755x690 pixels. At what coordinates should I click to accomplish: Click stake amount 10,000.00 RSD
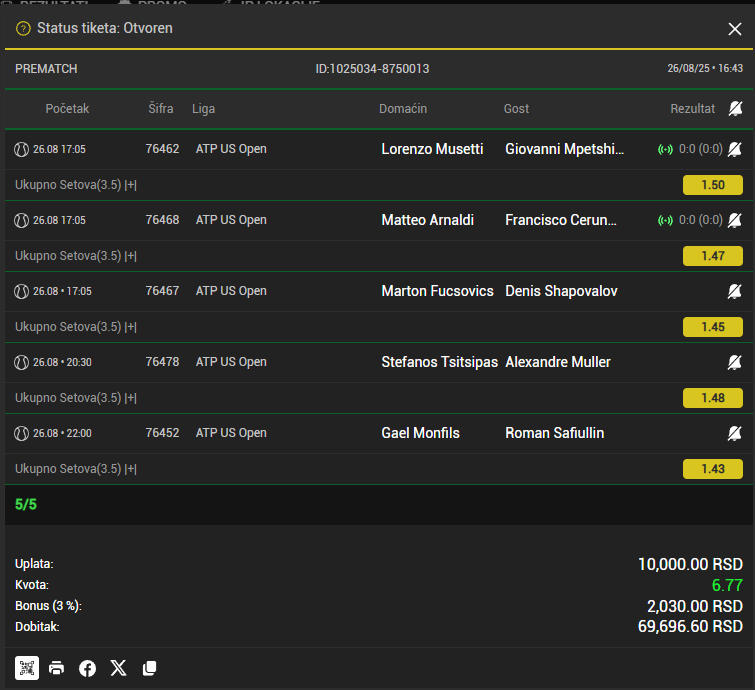point(690,564)
